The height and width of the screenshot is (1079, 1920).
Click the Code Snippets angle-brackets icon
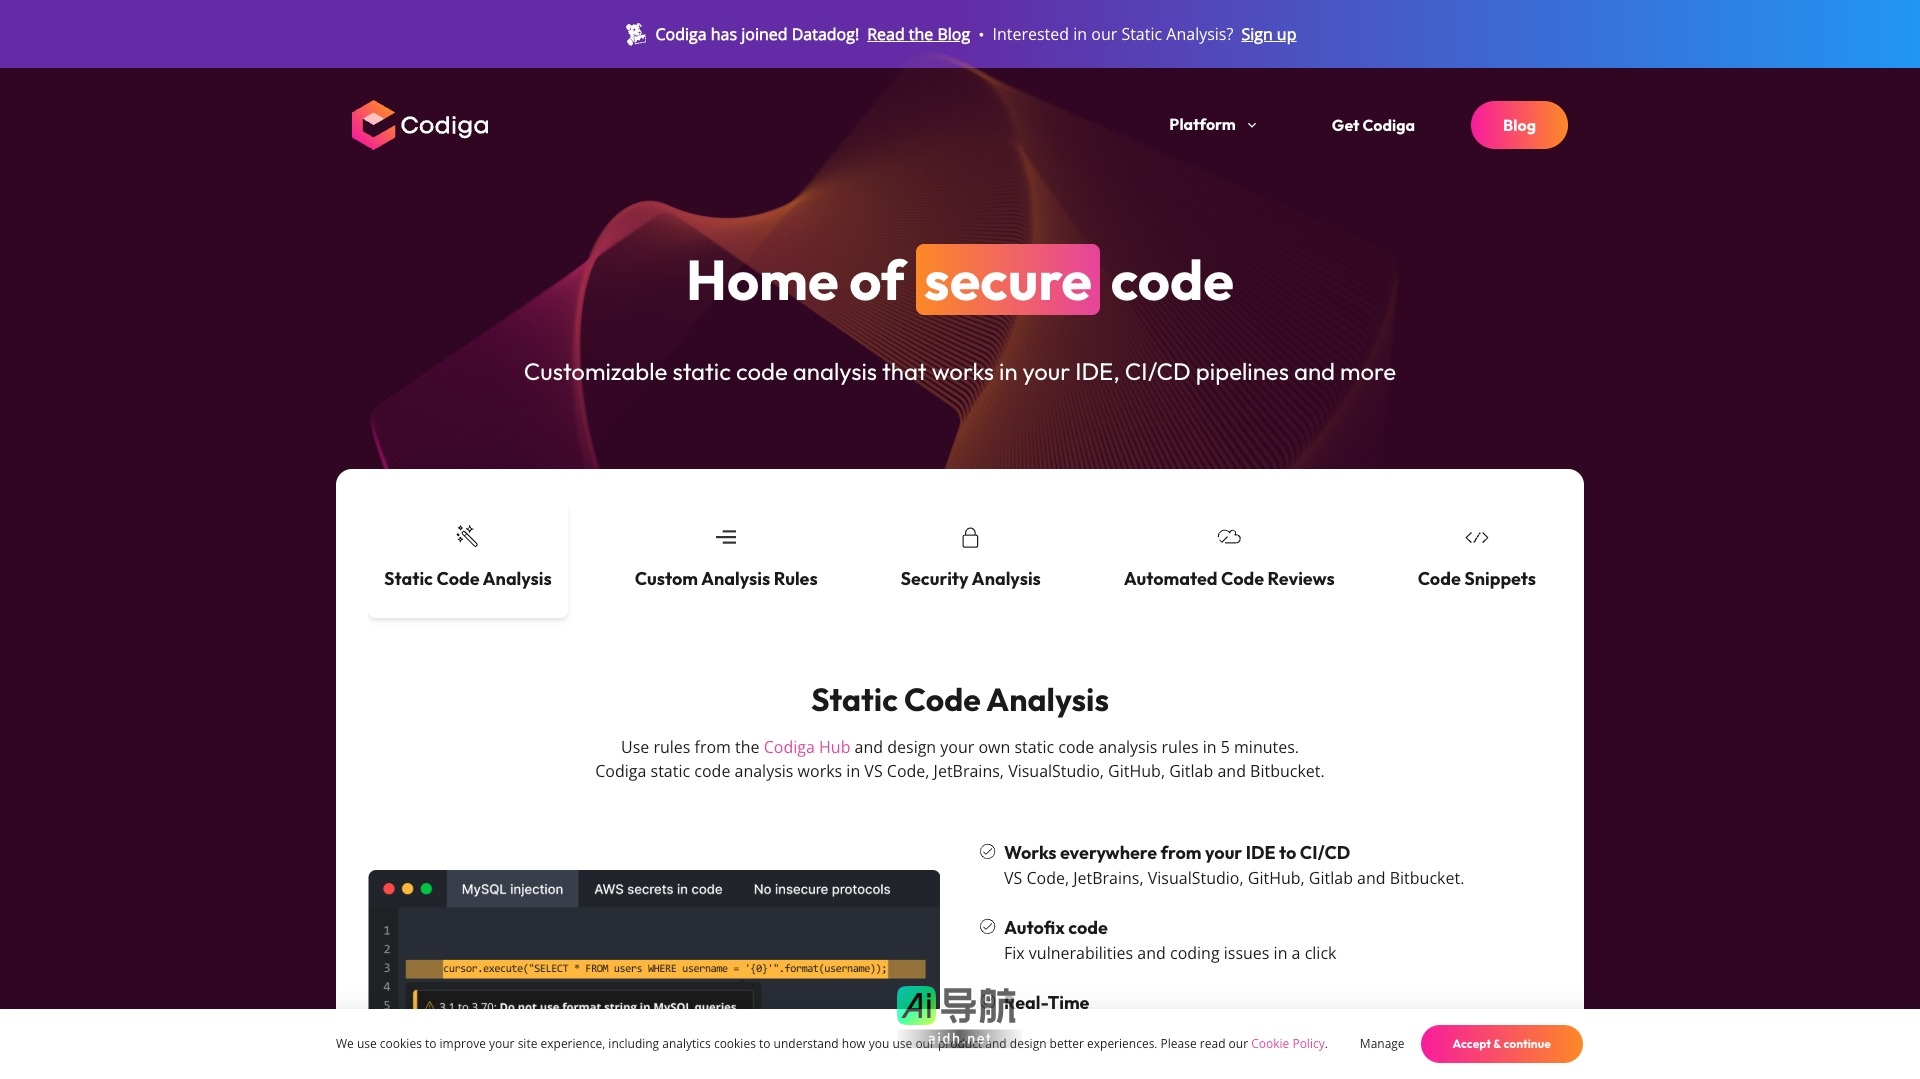pos(1476,538)
